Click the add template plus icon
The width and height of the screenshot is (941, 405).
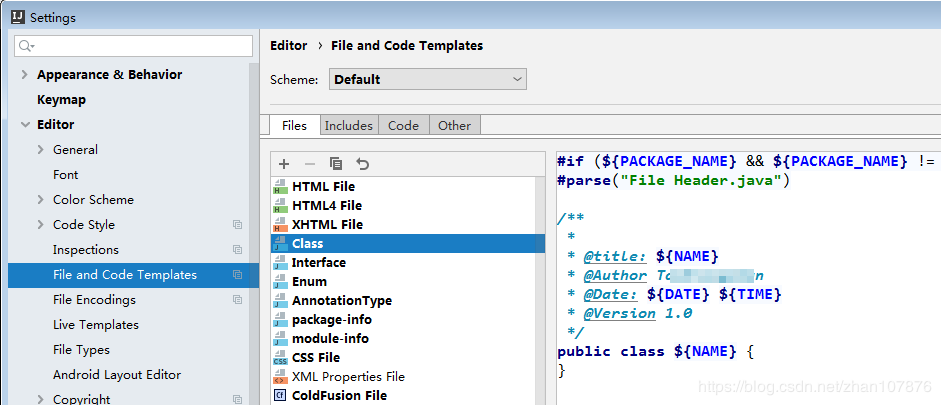tap(284, 164)
